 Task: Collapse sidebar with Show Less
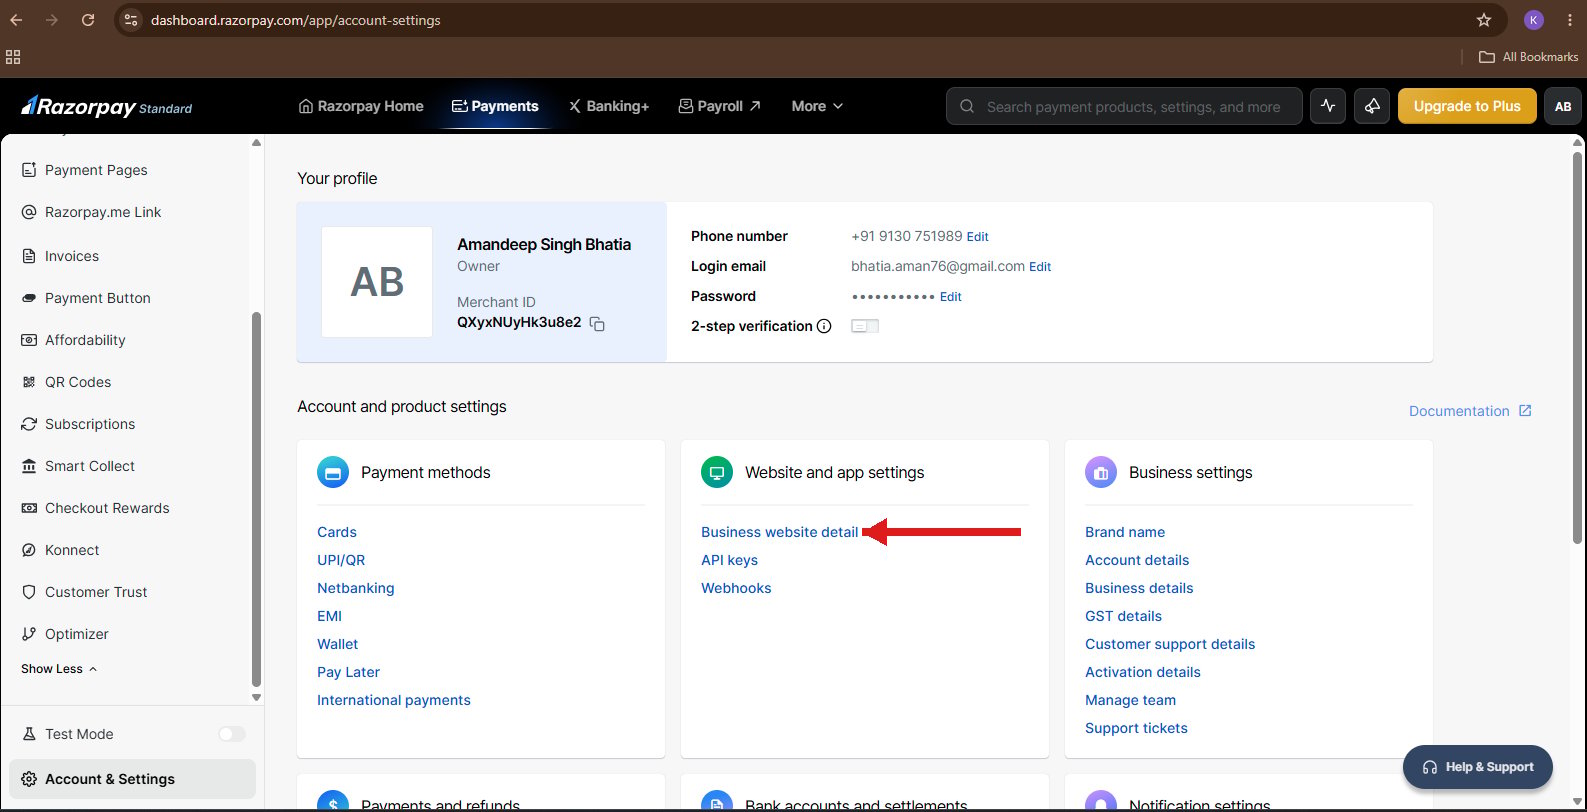pyautogui.click(x=59, y=669)
